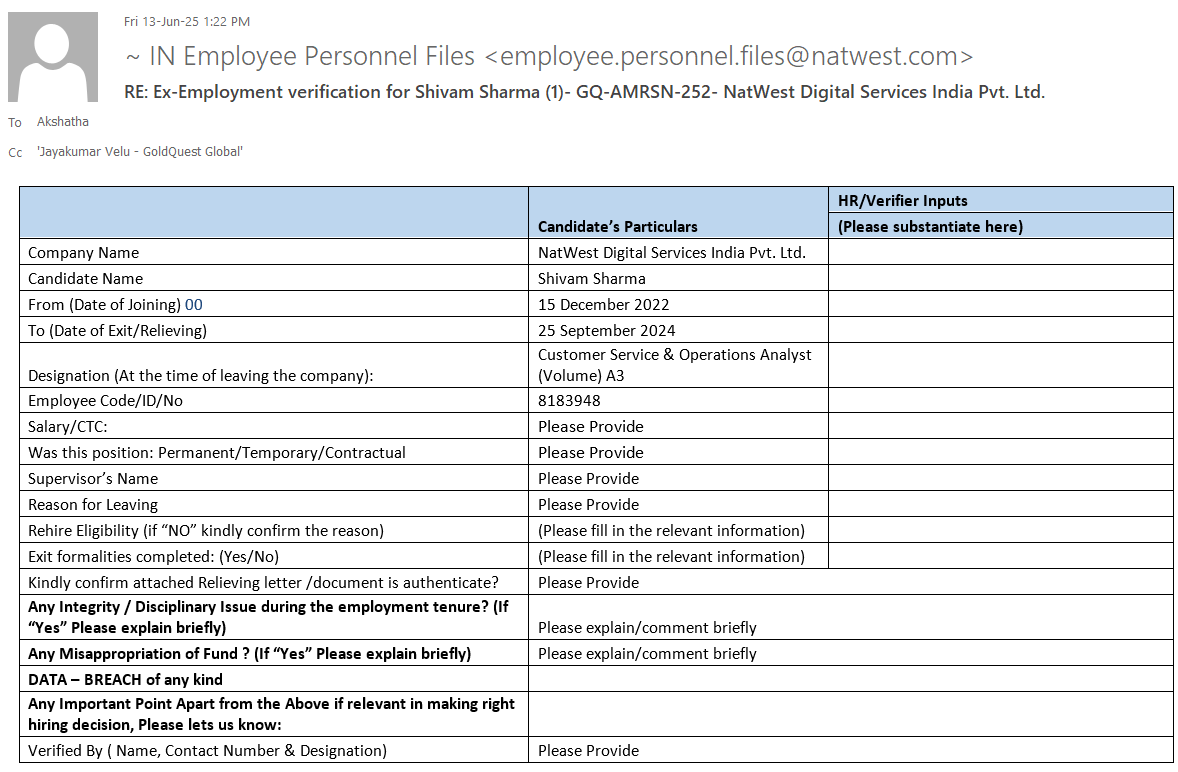The width and height of the screenshot is (1178, 772).
Task: Click the empty answer cell for Any Important Point
Action: [850, 714]
